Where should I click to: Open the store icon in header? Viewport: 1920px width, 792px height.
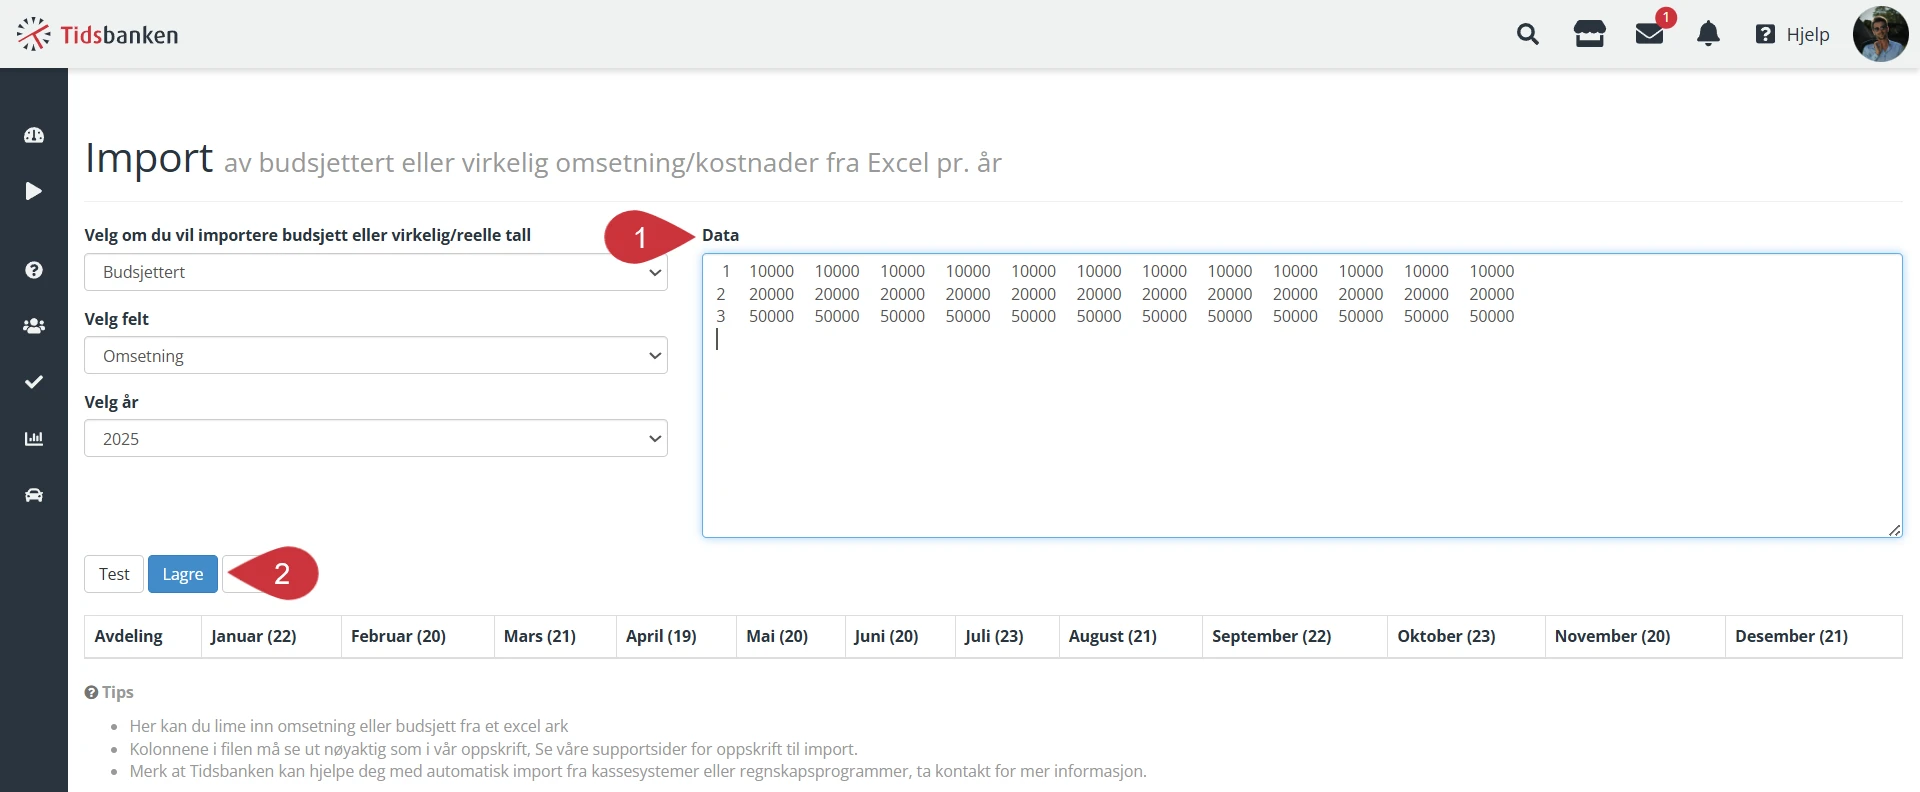tap(1589, 34)
